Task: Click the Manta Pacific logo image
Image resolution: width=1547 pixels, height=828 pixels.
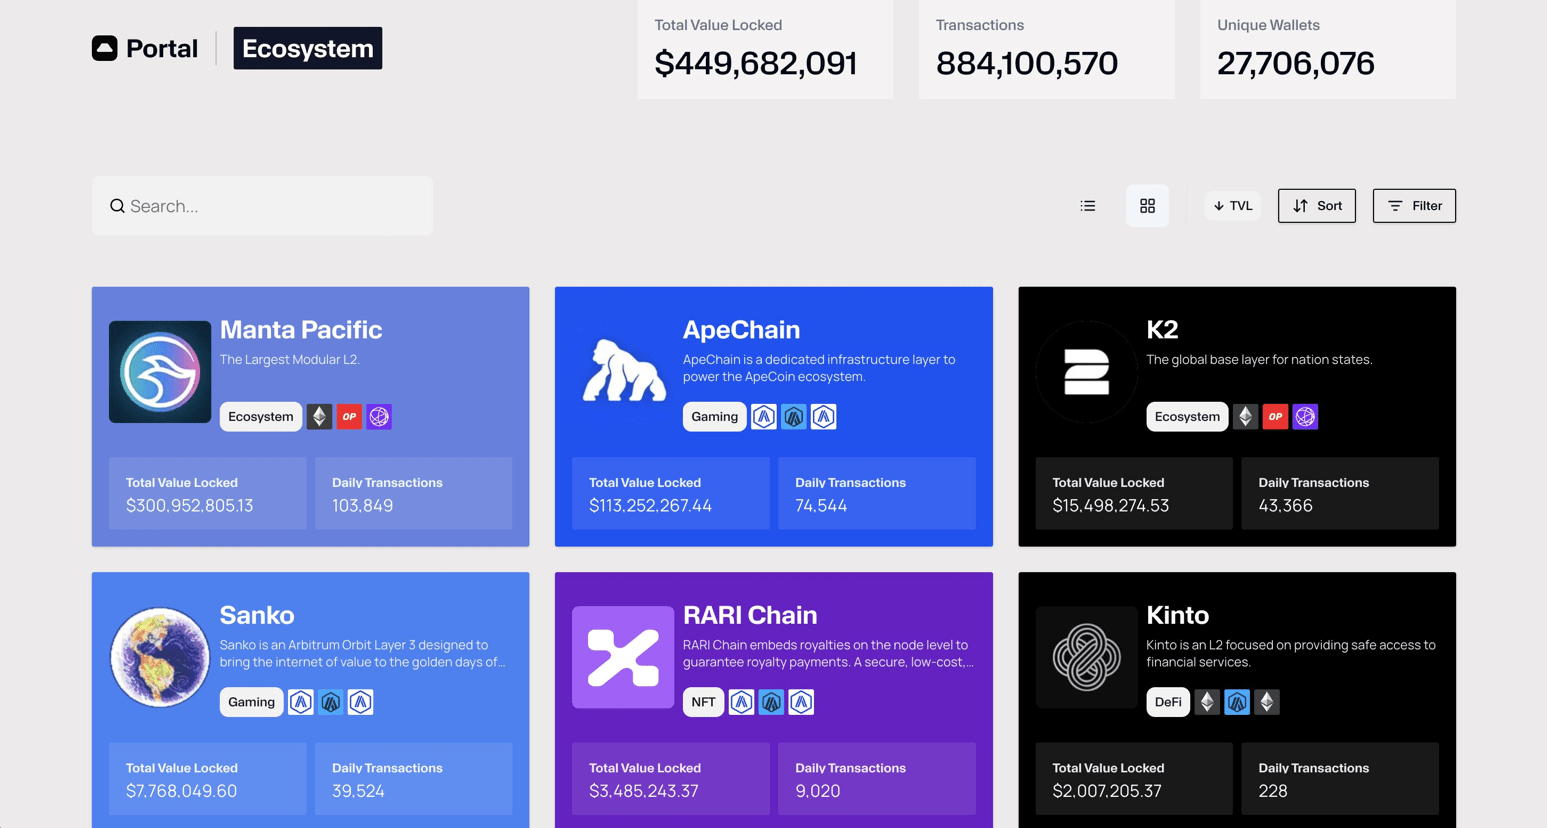Action: coord(160,372)
